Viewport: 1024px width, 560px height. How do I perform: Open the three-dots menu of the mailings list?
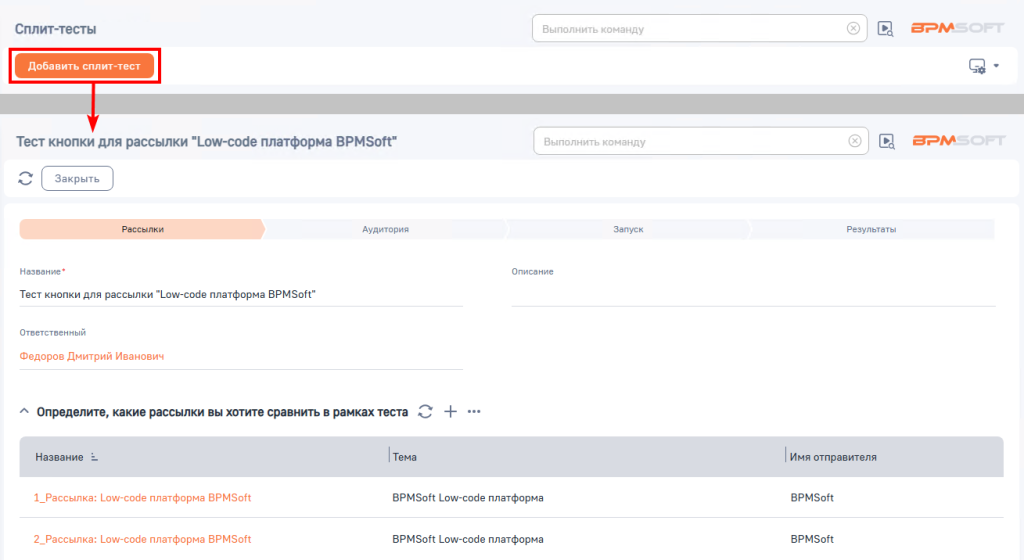click(474, 411)
